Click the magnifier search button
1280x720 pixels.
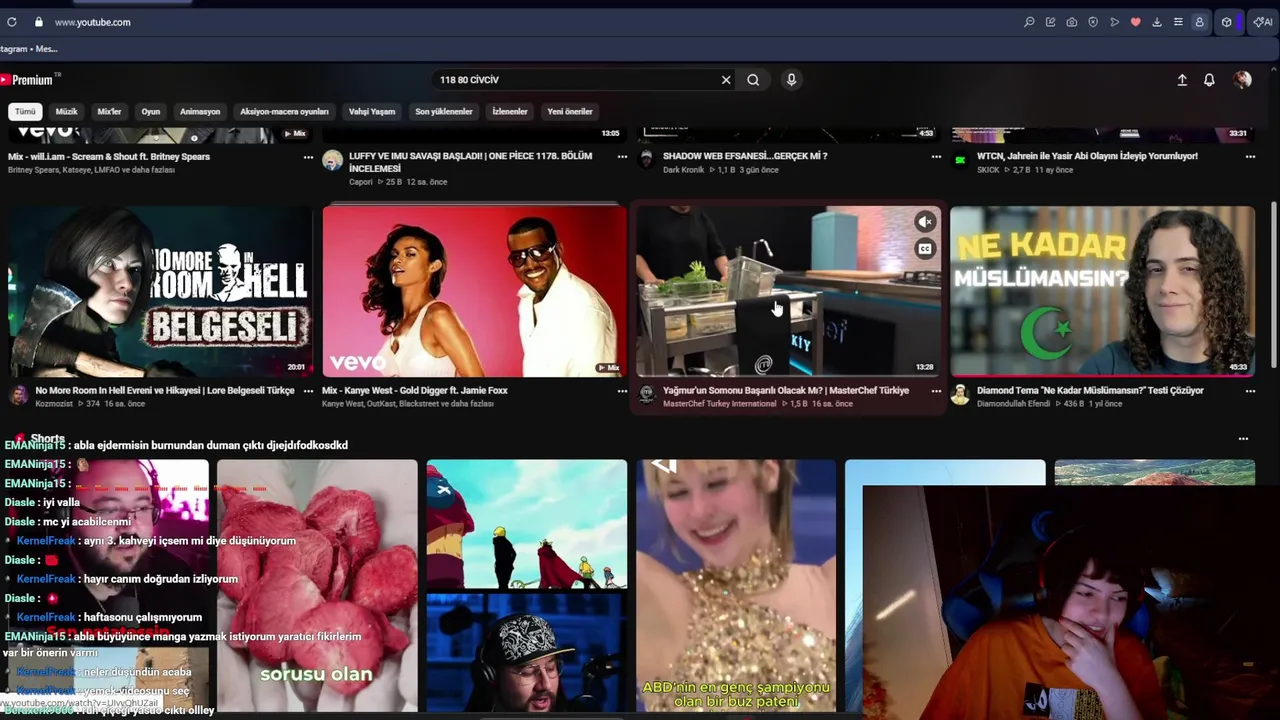753,80
